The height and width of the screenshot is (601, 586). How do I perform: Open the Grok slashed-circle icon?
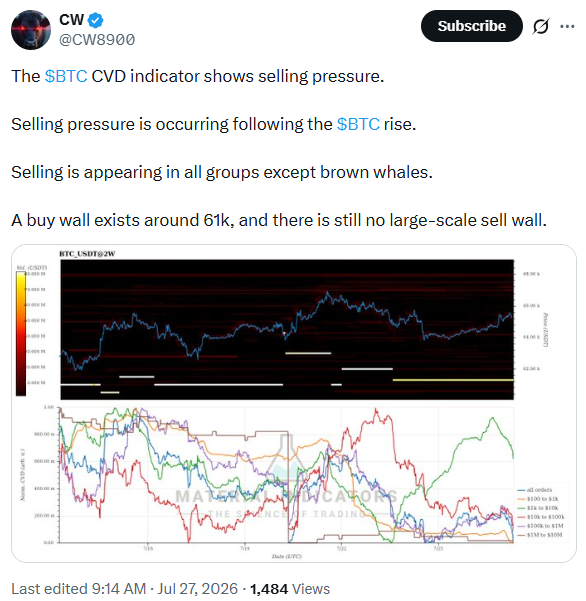tap(540, 26)
